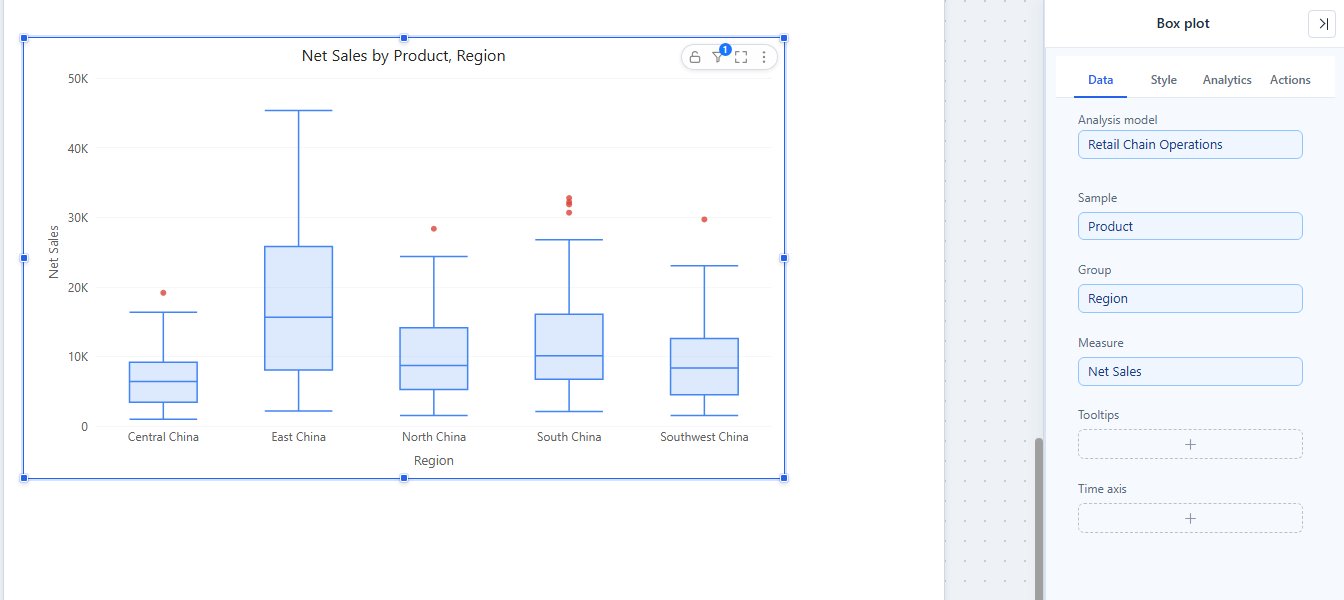Image resolution: width=1344 pixels, height=600 pixels.
Task: Click the lock icon in the chart toolbar
Action: 695,57
